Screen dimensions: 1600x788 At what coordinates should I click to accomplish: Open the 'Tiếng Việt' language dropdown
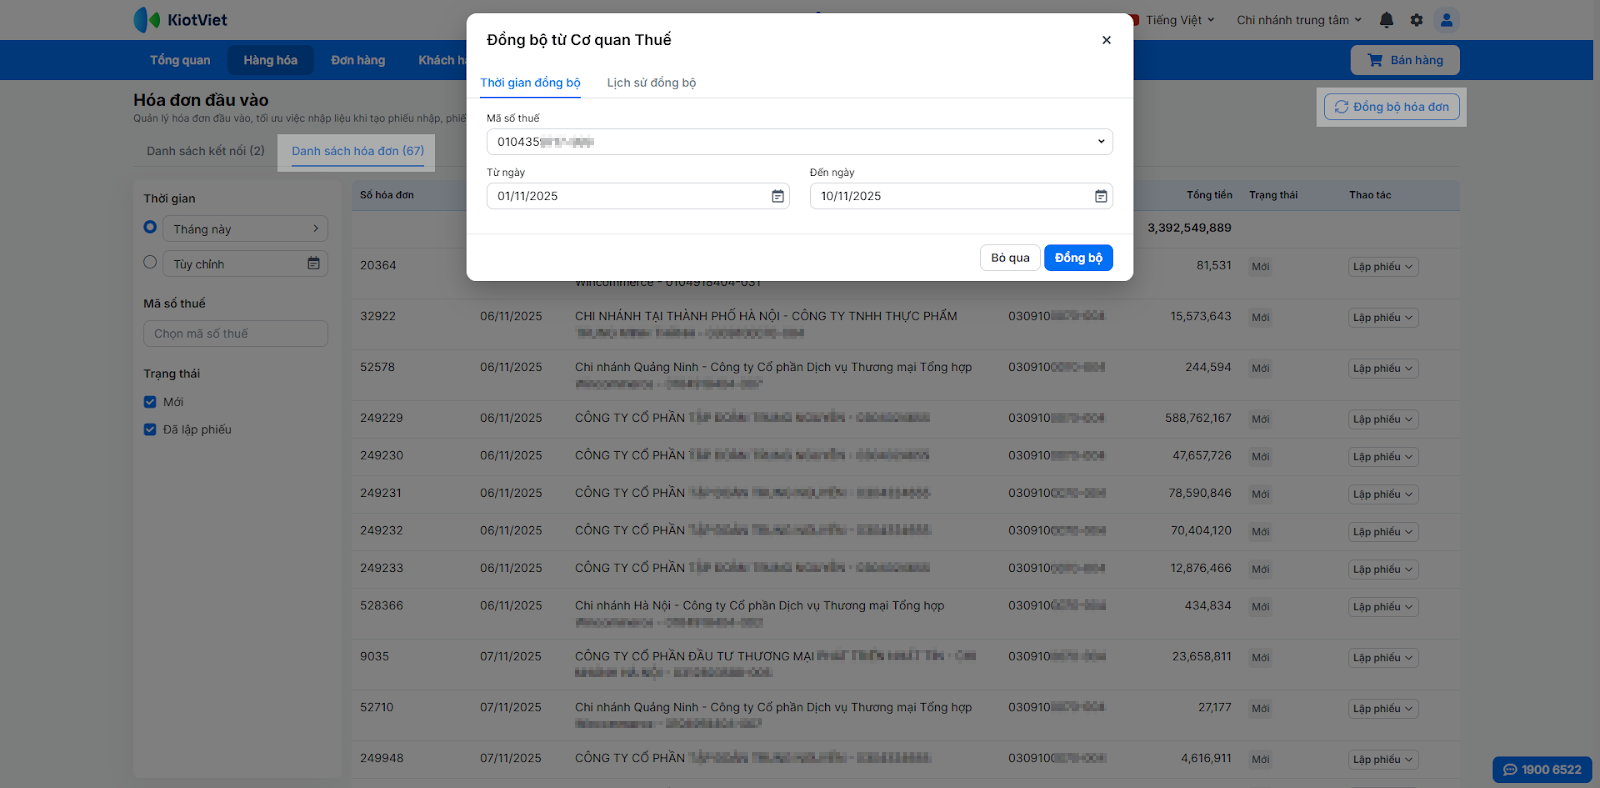click(x=1179, y=20)
